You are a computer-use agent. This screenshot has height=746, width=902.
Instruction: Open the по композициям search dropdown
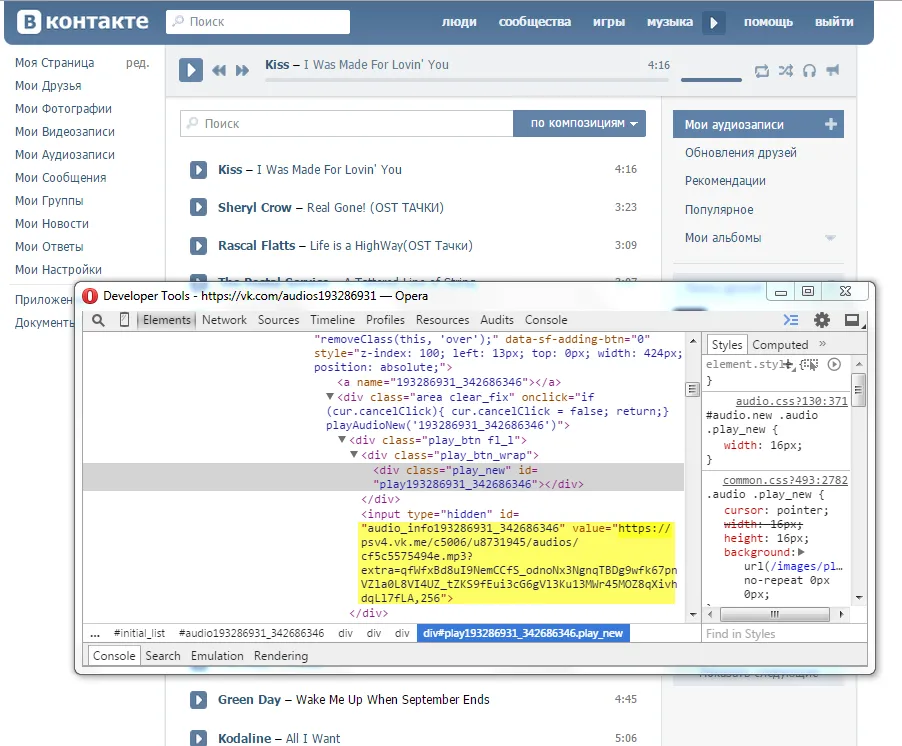[584, 124]
